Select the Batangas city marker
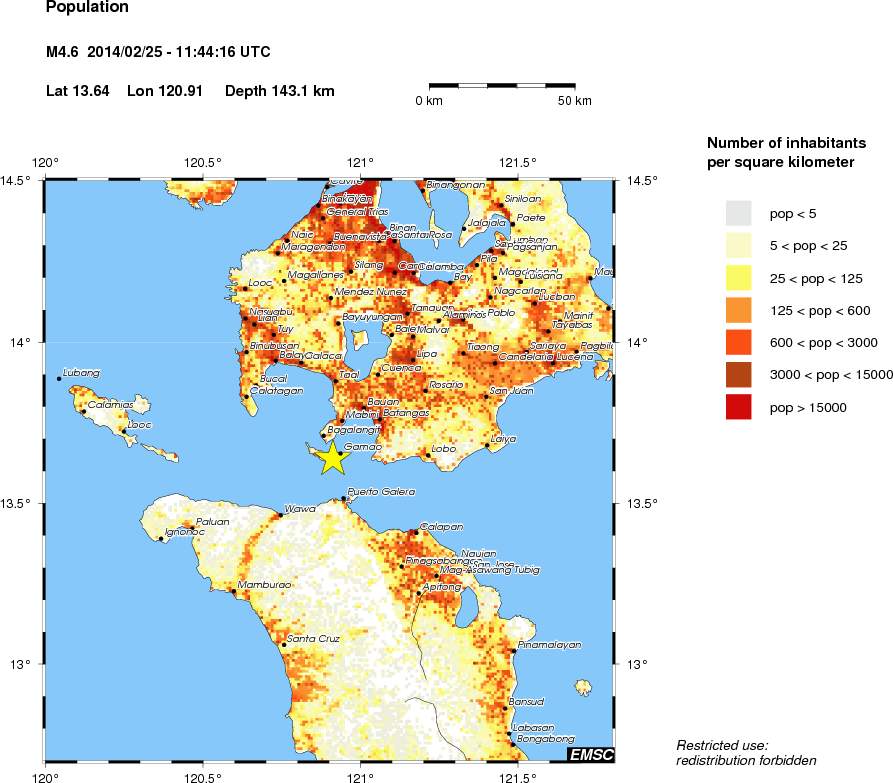 tap(380, 420)
